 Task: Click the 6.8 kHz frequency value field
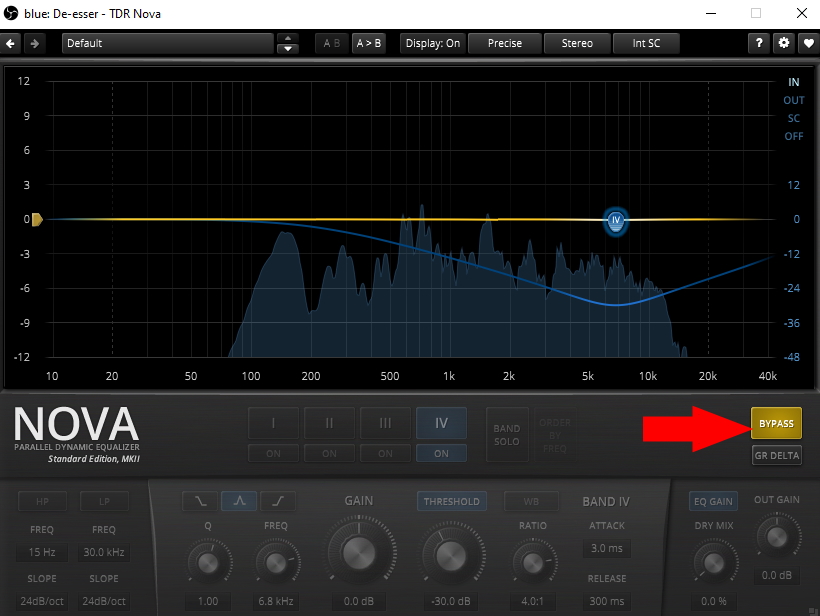tap(276, 602)
